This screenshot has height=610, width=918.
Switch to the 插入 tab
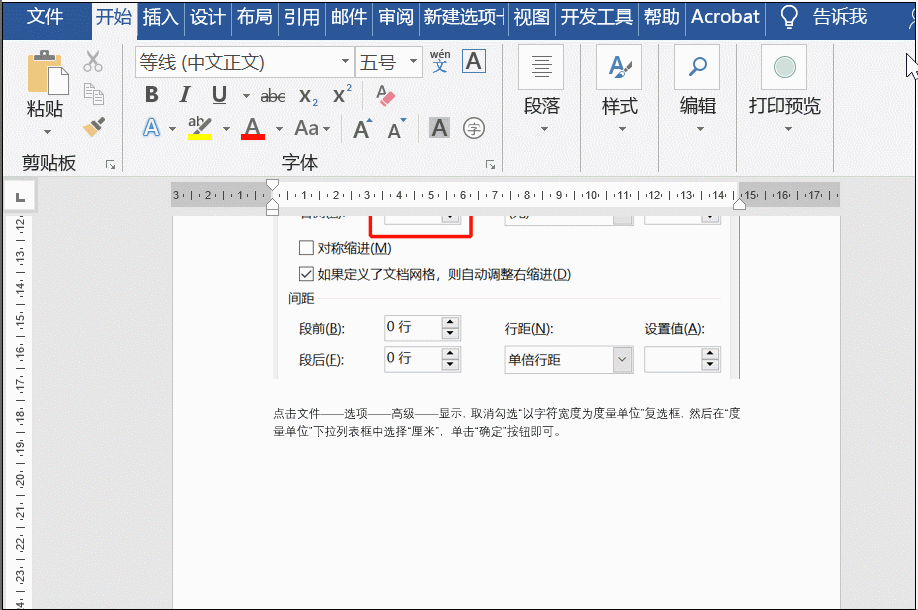160,17
